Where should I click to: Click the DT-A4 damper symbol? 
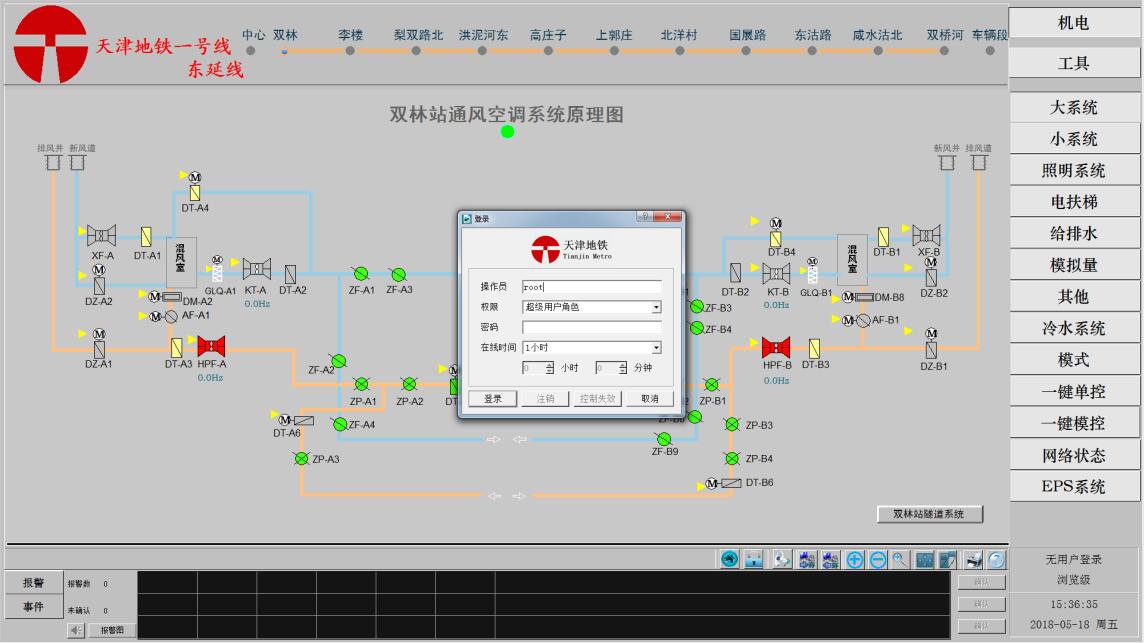(195, 193)
